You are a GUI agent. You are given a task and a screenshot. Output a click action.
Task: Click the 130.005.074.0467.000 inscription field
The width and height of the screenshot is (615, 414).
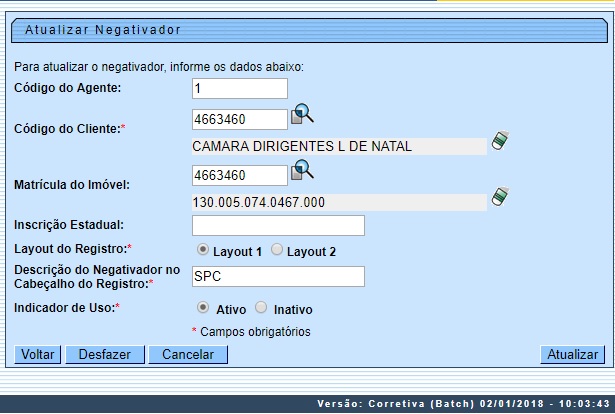pyautogui.click(x=338, y=202)
